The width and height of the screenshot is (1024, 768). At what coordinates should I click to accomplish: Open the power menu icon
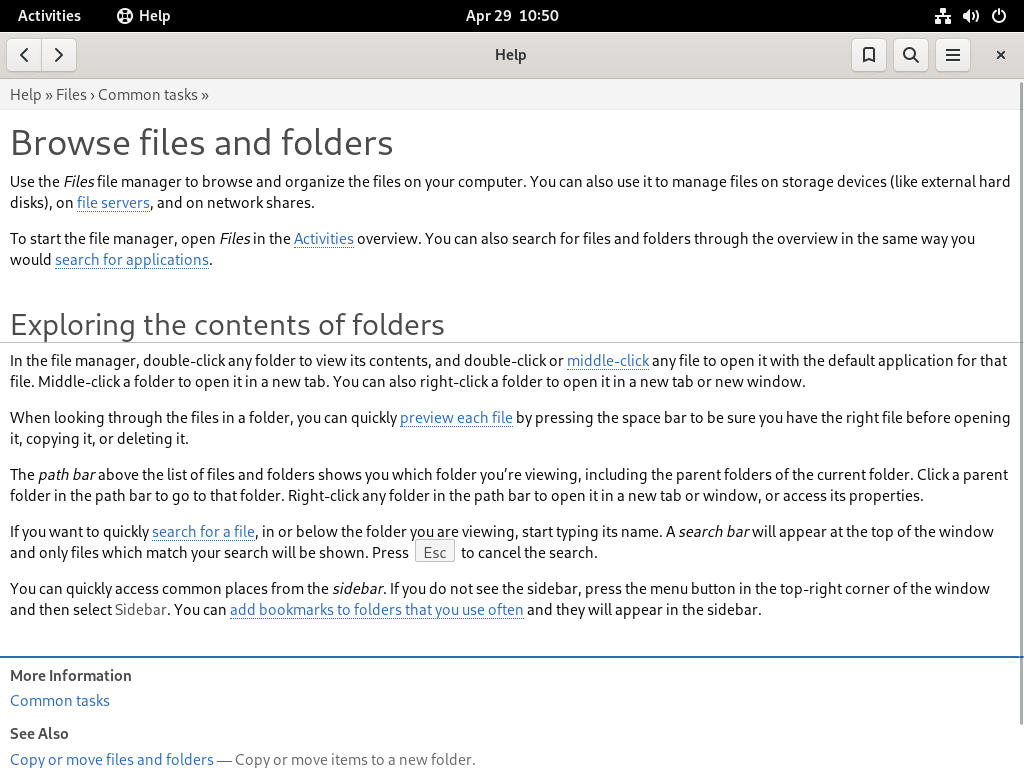point(999,16)
